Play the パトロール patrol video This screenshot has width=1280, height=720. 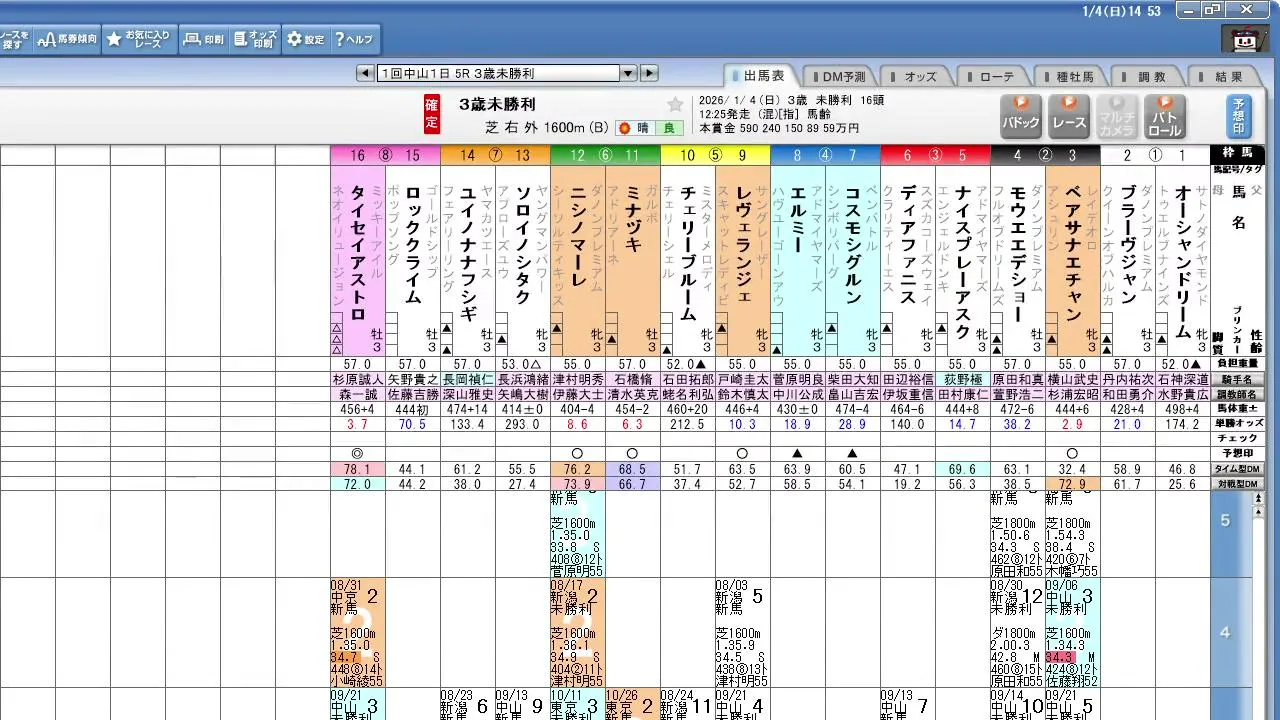pyautogui.click(x=1165, y=116)
